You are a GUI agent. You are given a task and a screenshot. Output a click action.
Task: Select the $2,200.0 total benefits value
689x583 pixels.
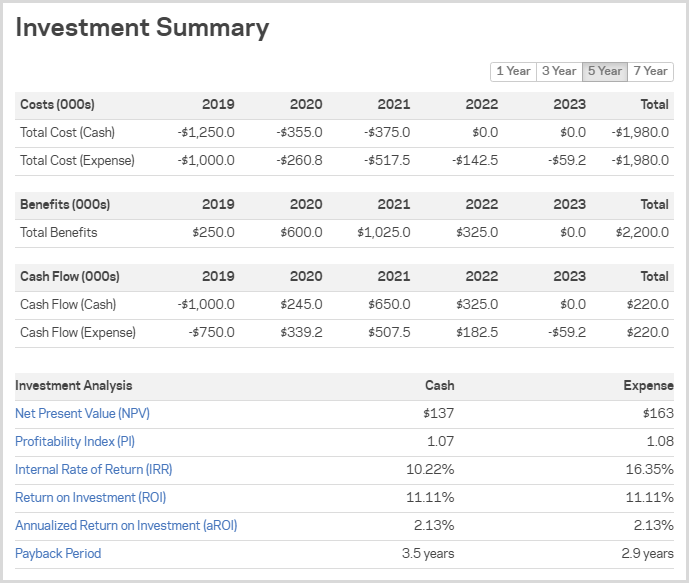[x=641, y=232]
